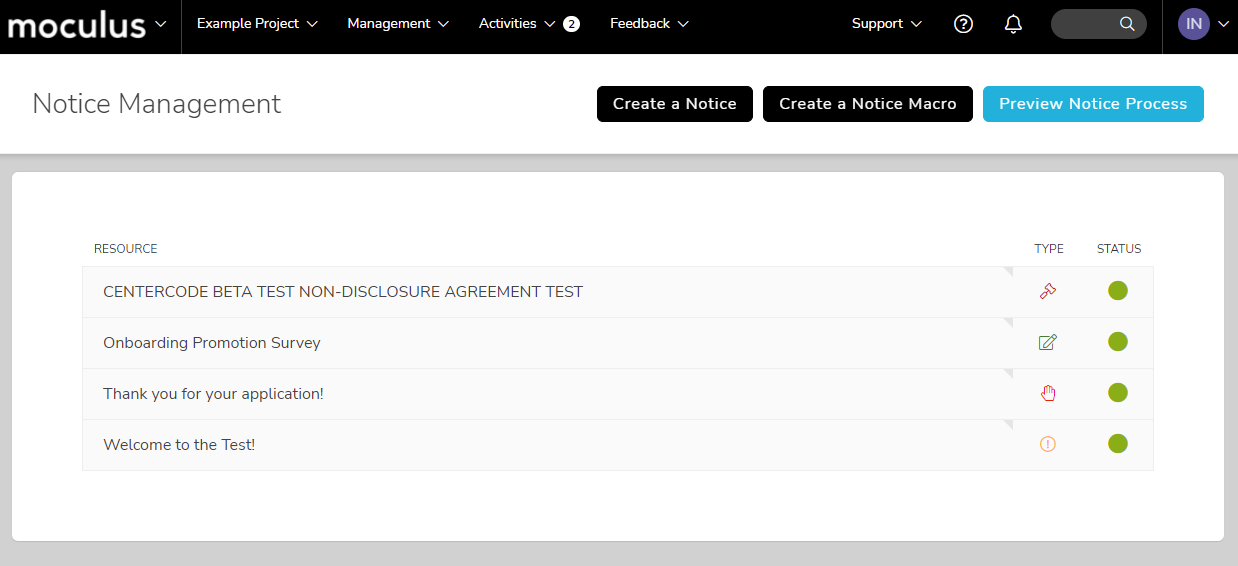Open the Example Project dropdown
1238x566 pixels.
(257, 24)
